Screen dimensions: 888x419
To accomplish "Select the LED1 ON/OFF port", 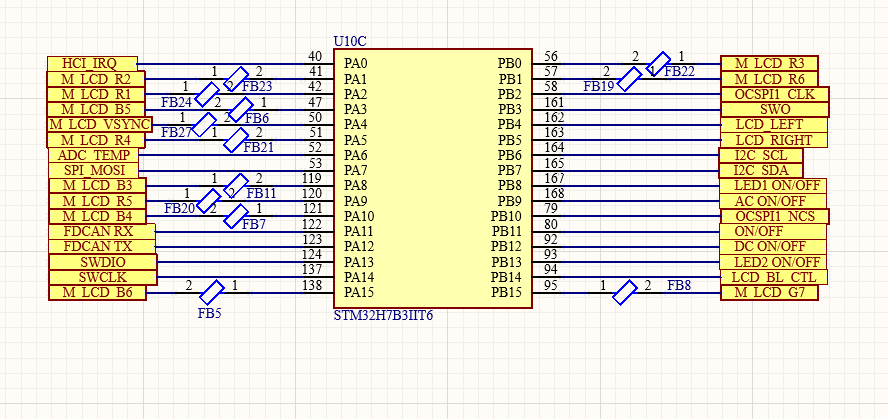I will pyautogui.click(x=773, y=186).
